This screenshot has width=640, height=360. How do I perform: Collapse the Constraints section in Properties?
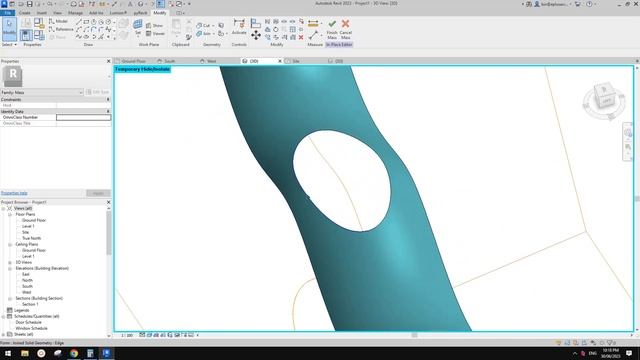click(x=108, y=100)
